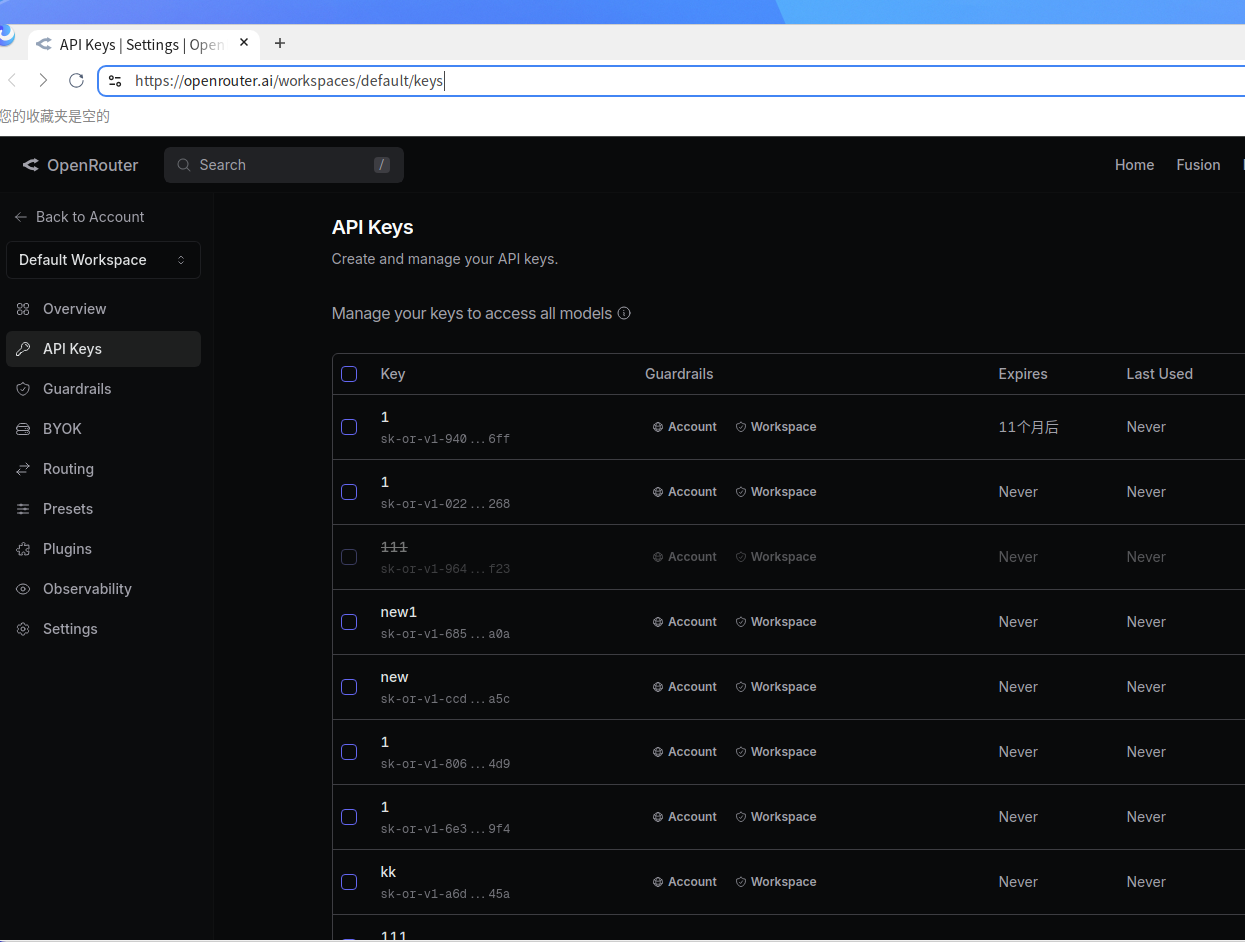Click Account guardrail in sk-or-v1-022 row
This screenshot has height=942, width=1245.
(x=685, y=492)
